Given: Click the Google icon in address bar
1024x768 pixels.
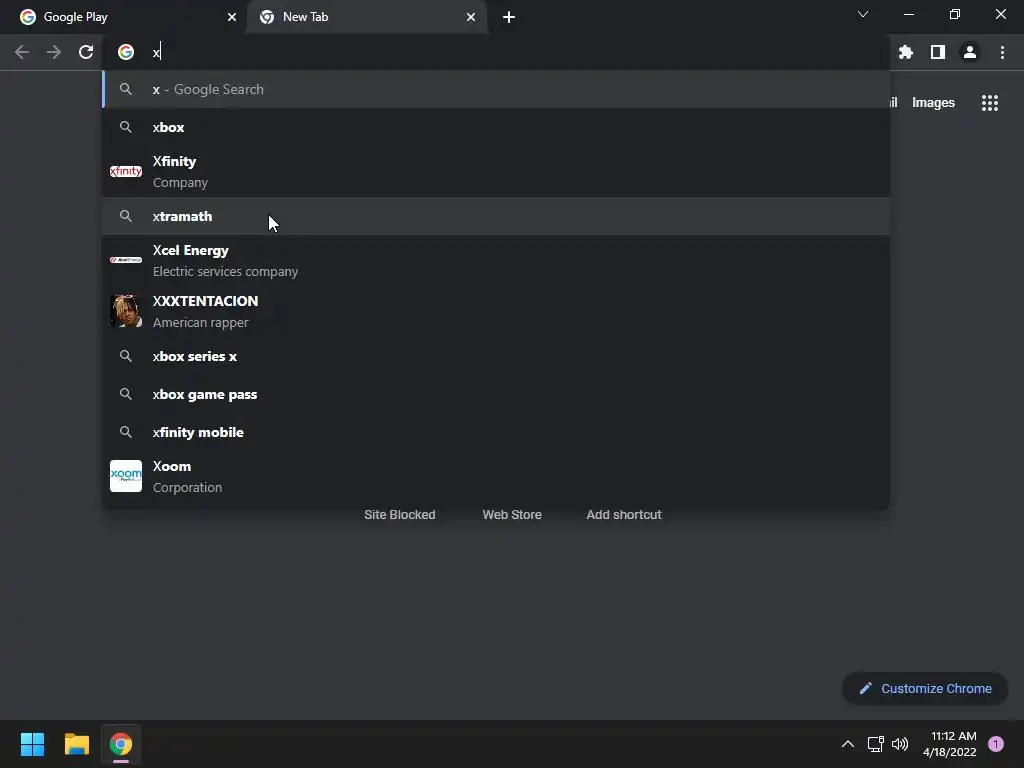Looking at the screenshot, I should pyautogui.click(x=126, y=52).
